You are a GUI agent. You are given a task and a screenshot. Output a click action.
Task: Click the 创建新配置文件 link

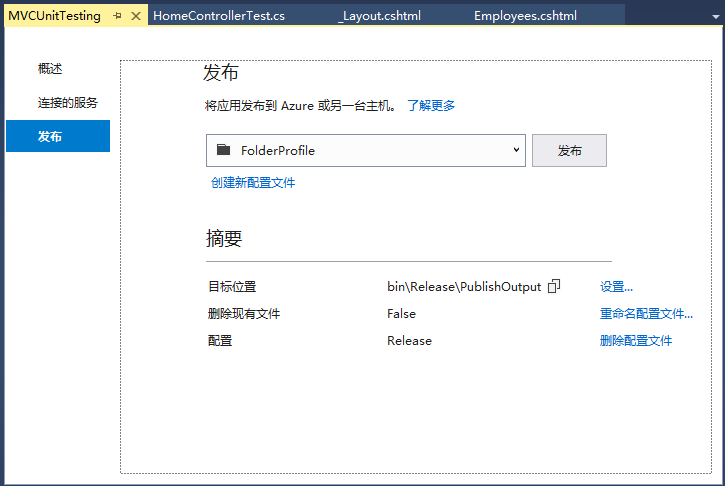coord(253,182)
